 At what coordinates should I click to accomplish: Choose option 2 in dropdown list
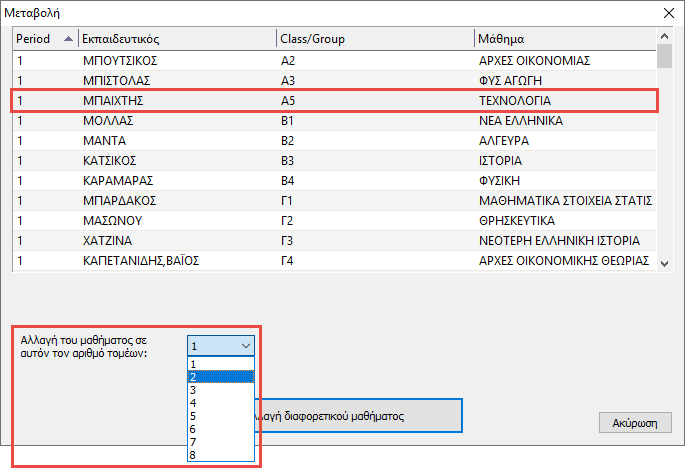(220, 378)
